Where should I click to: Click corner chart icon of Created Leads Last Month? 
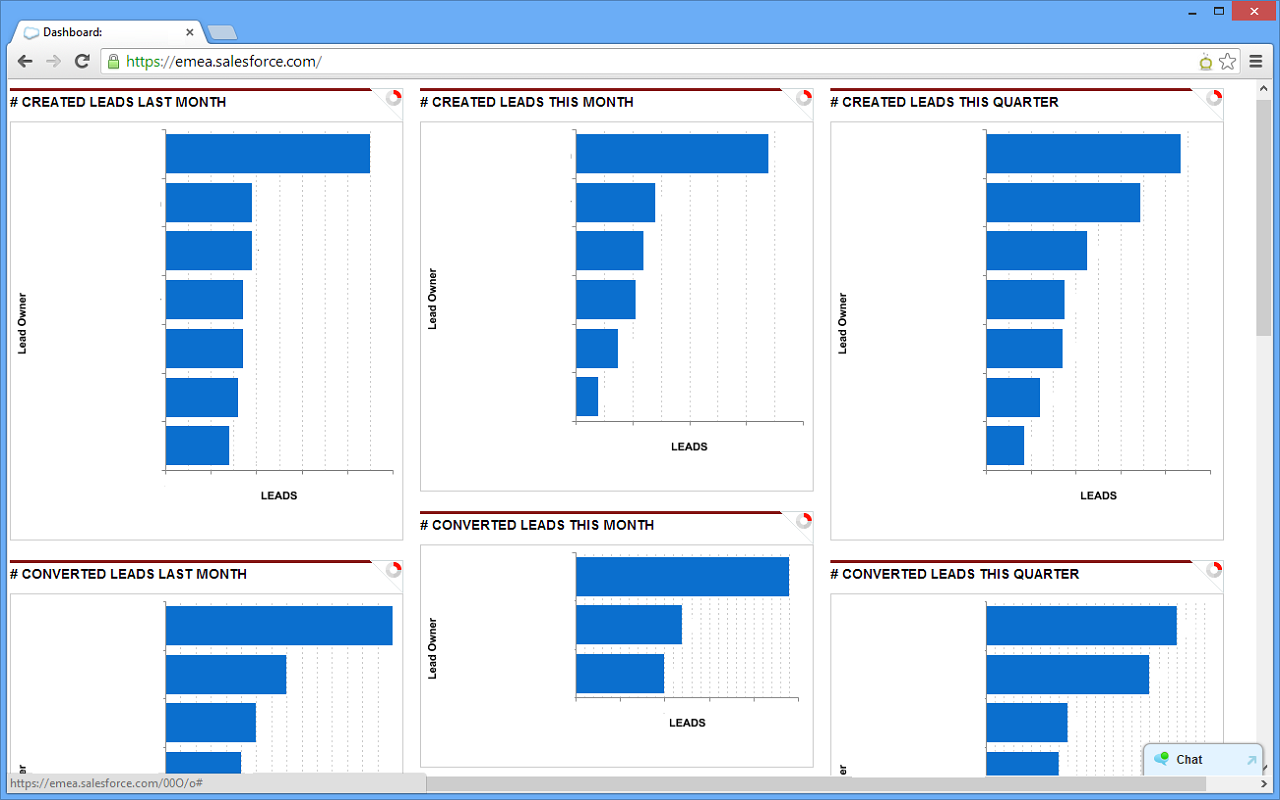pos(394,97)
